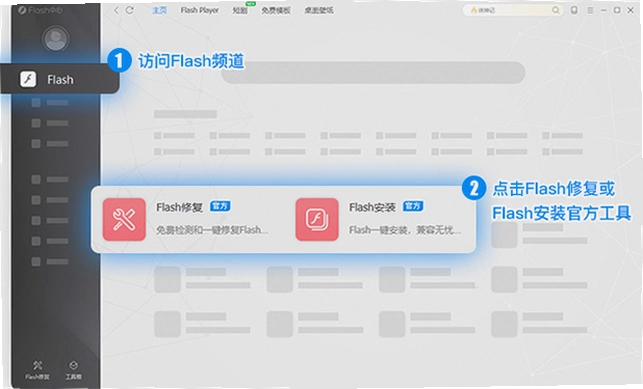Viewport: 643px width, 389px height.
Task: Click the search magnifier icon
Action: 556,10
